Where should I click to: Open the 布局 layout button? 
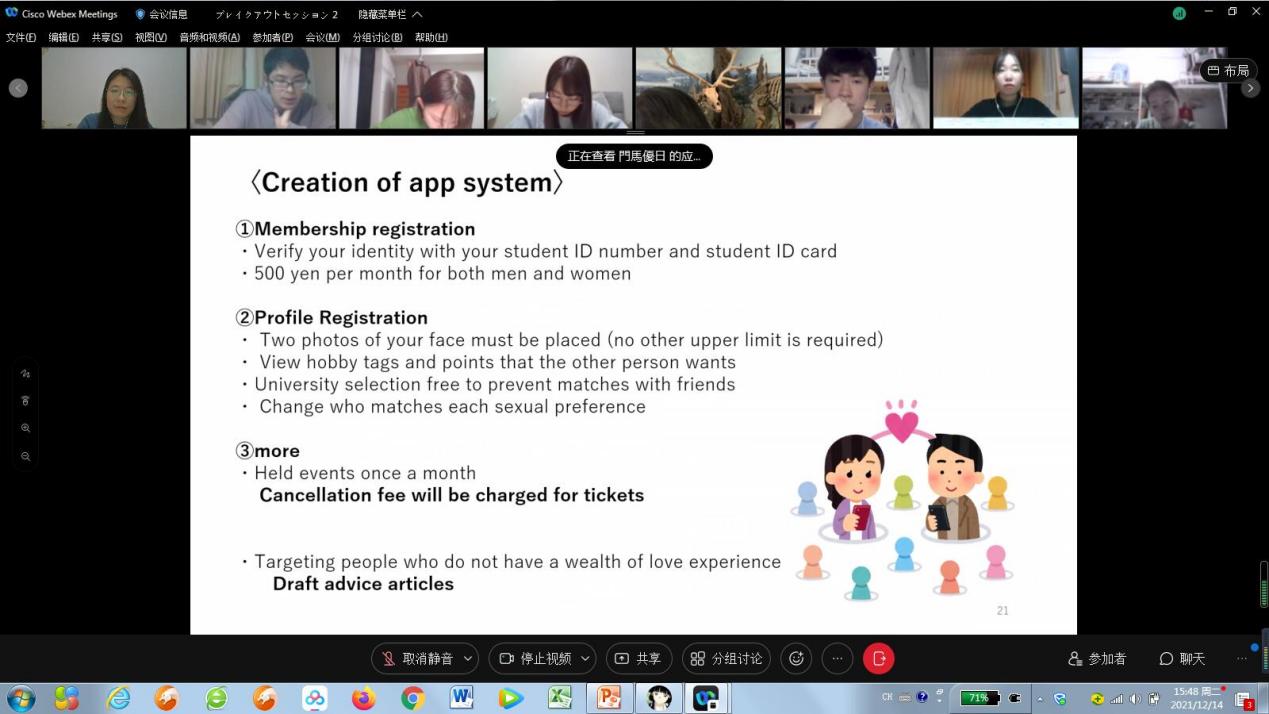[x=1228, y=70]
